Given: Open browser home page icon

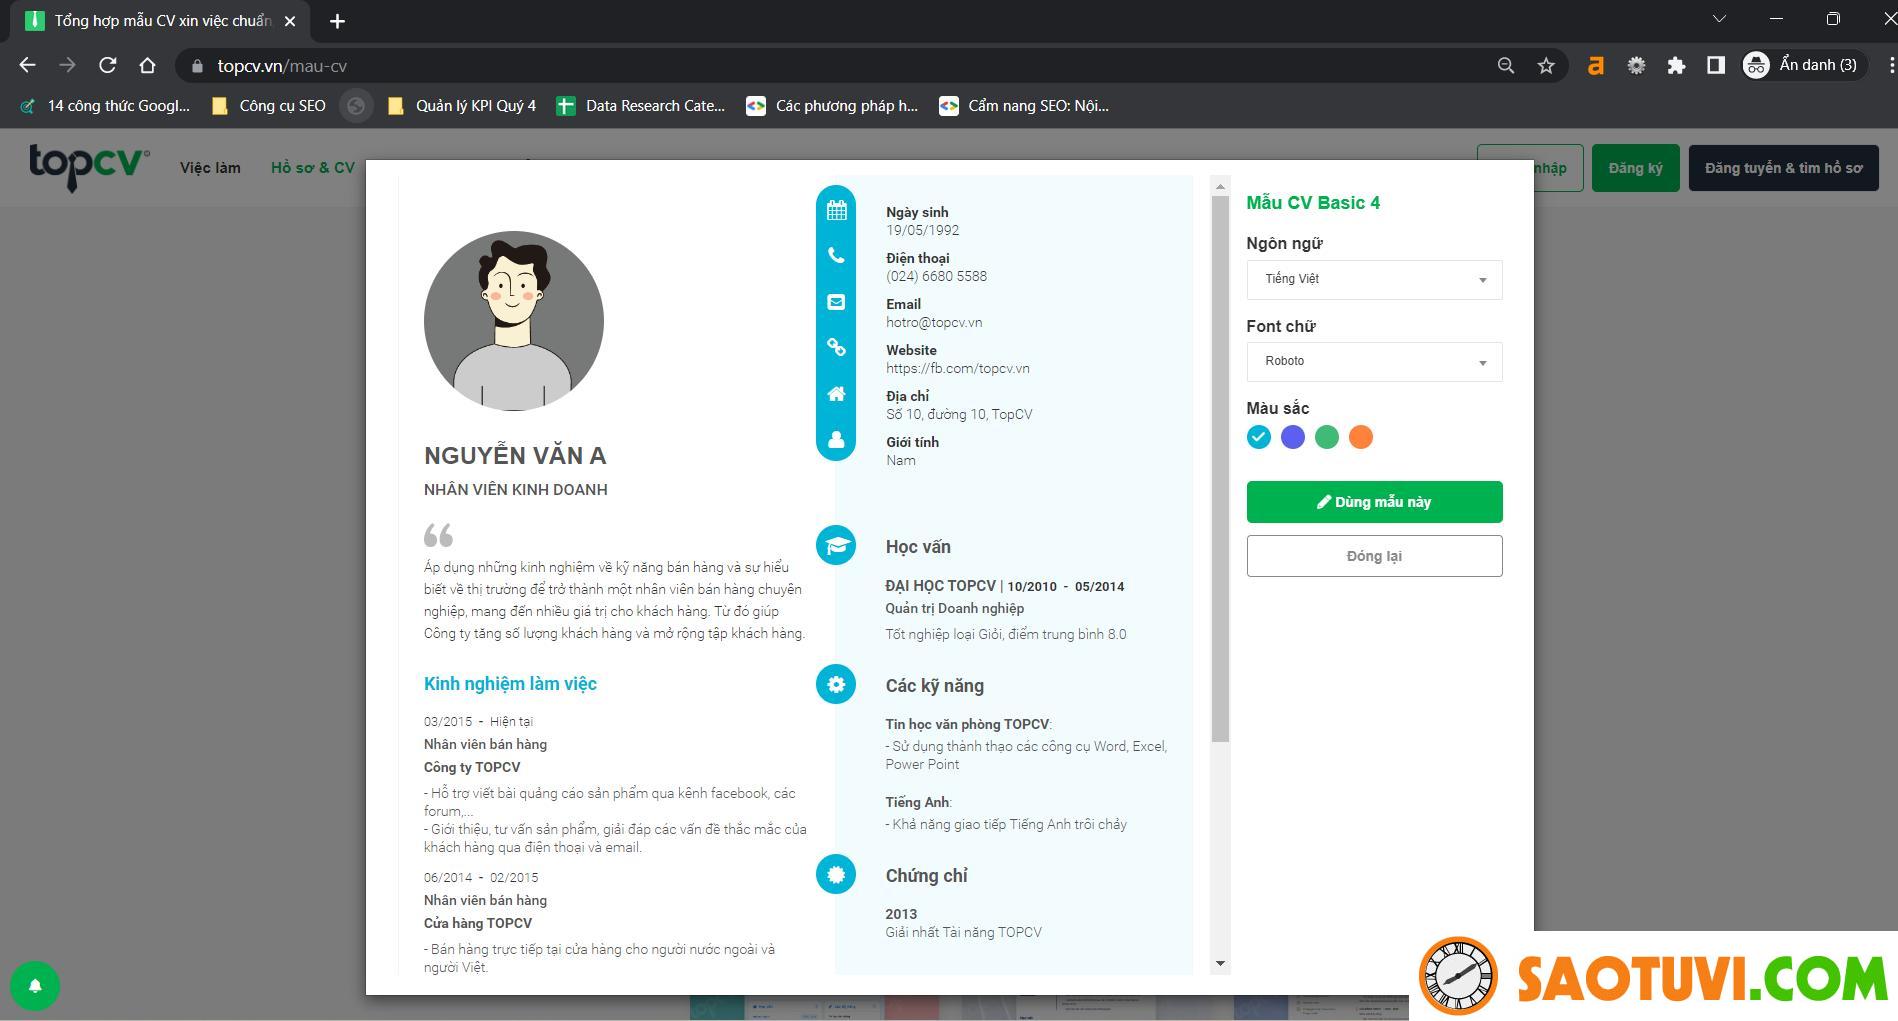Looking at the screenshot, I should point(148,66).
